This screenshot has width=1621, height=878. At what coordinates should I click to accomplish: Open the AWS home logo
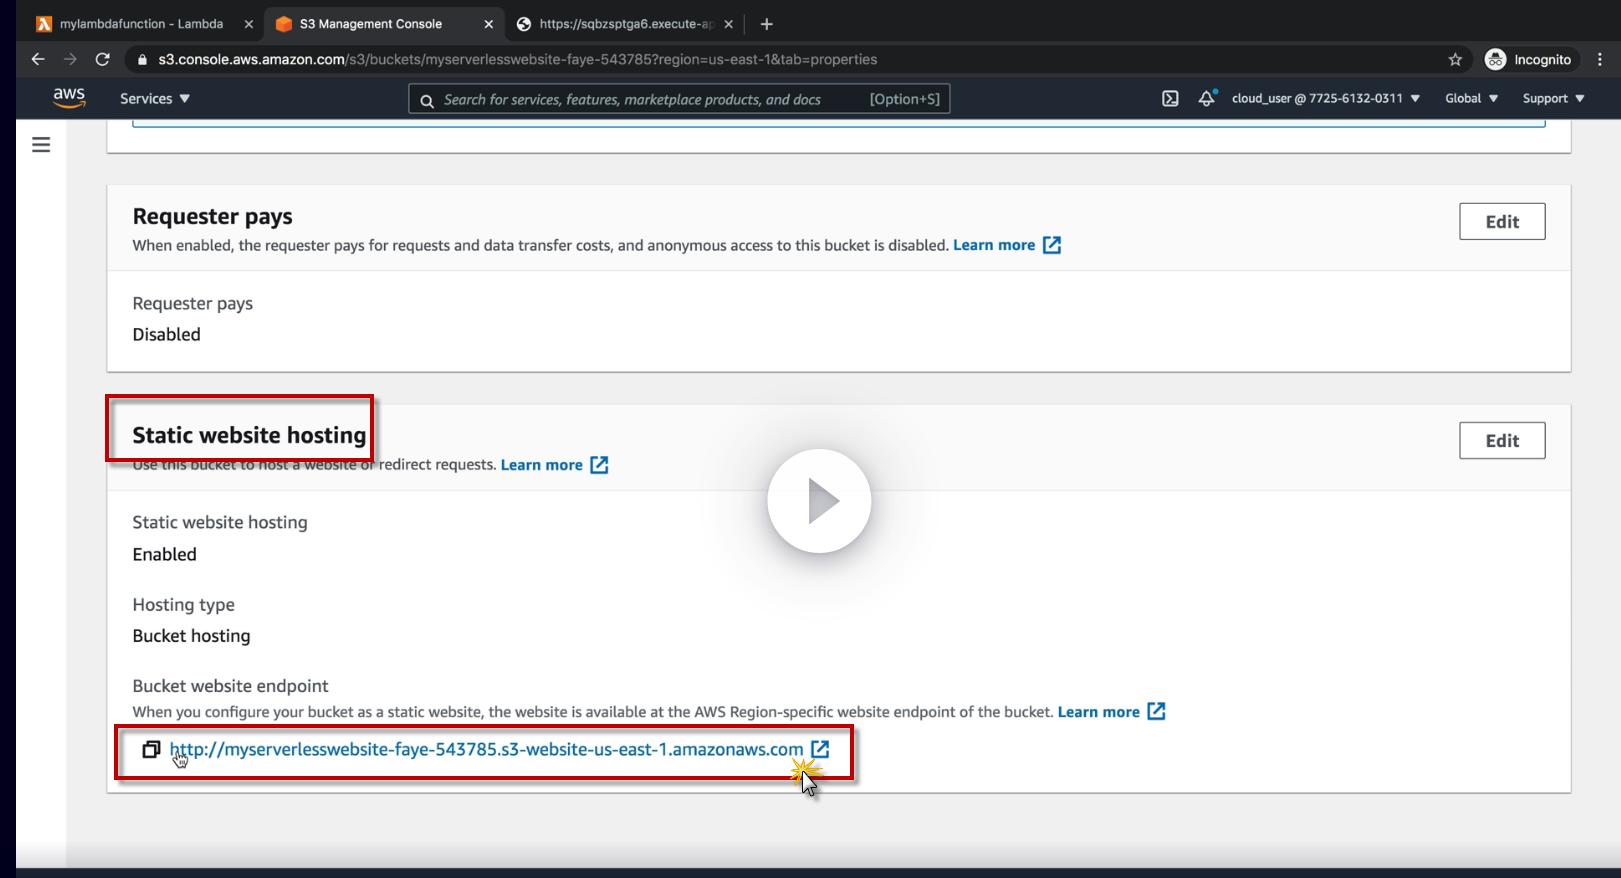point(69,98)
